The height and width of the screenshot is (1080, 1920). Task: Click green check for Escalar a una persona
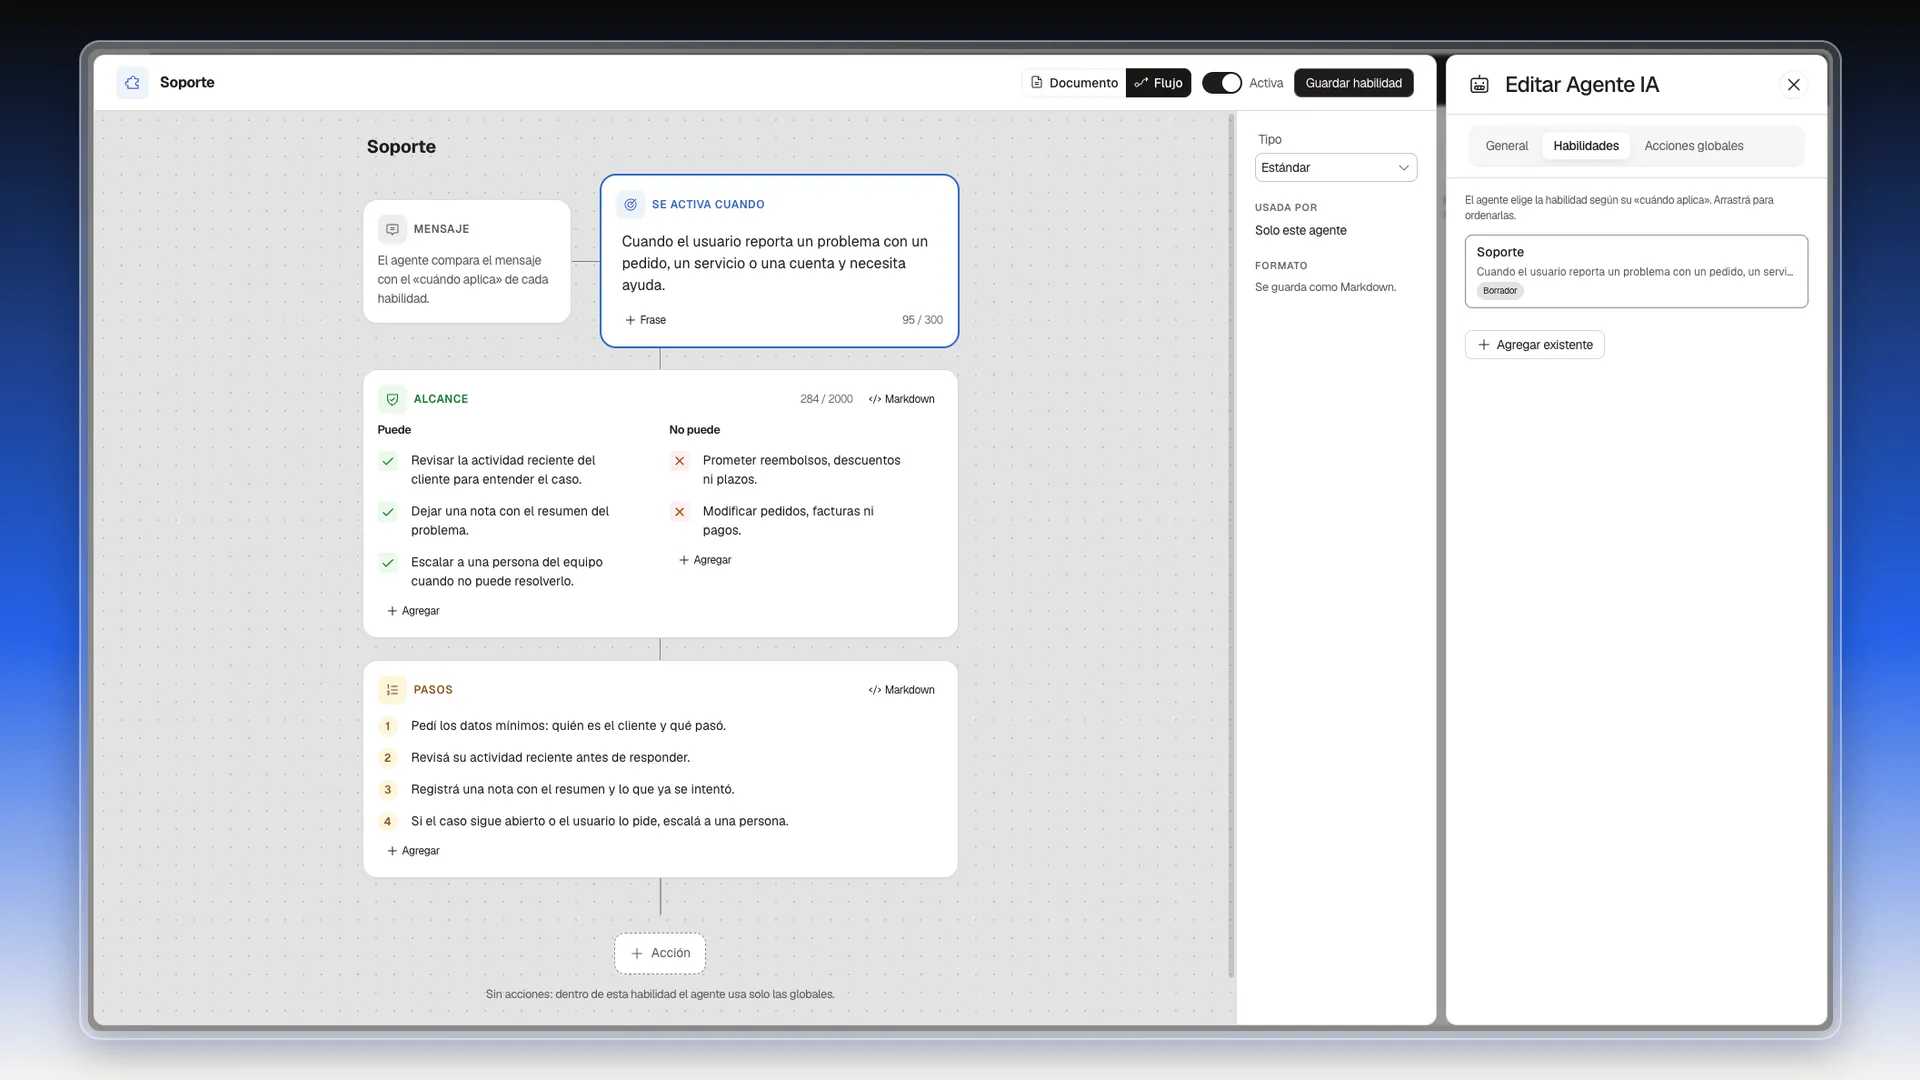click(388, 563)
